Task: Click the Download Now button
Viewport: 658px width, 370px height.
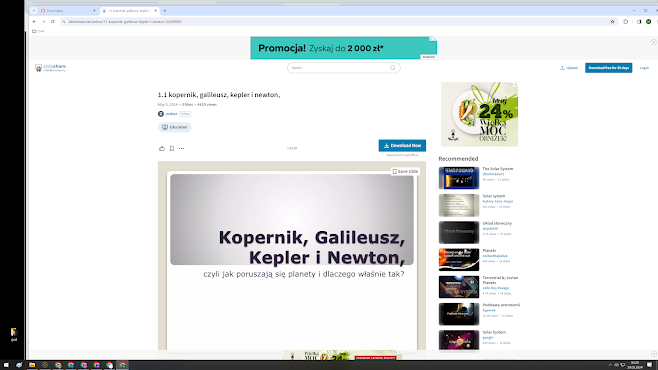Action: [x=402, y=146]
